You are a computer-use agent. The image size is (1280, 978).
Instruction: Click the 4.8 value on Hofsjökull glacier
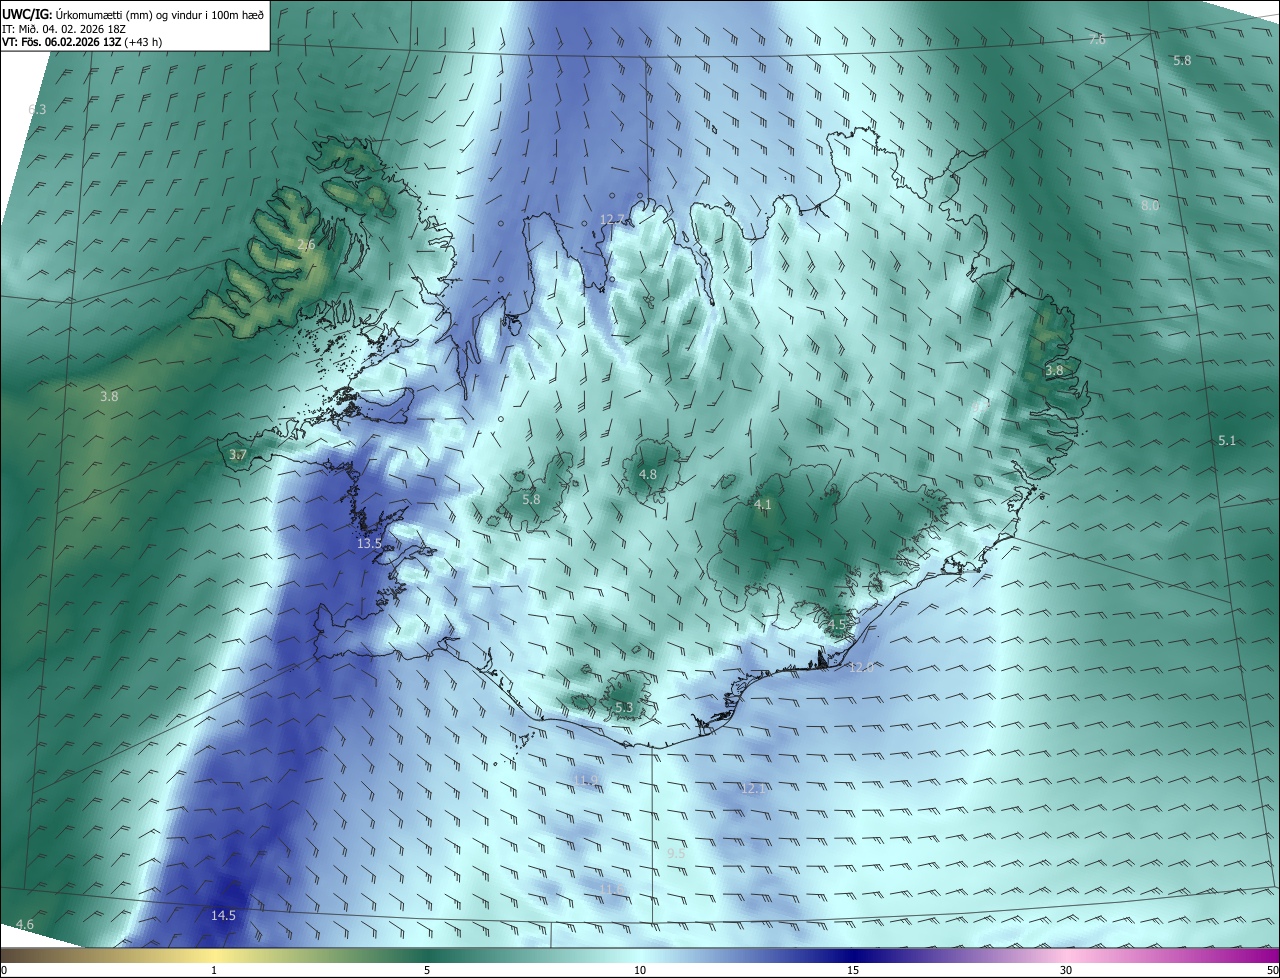[648, 474]
